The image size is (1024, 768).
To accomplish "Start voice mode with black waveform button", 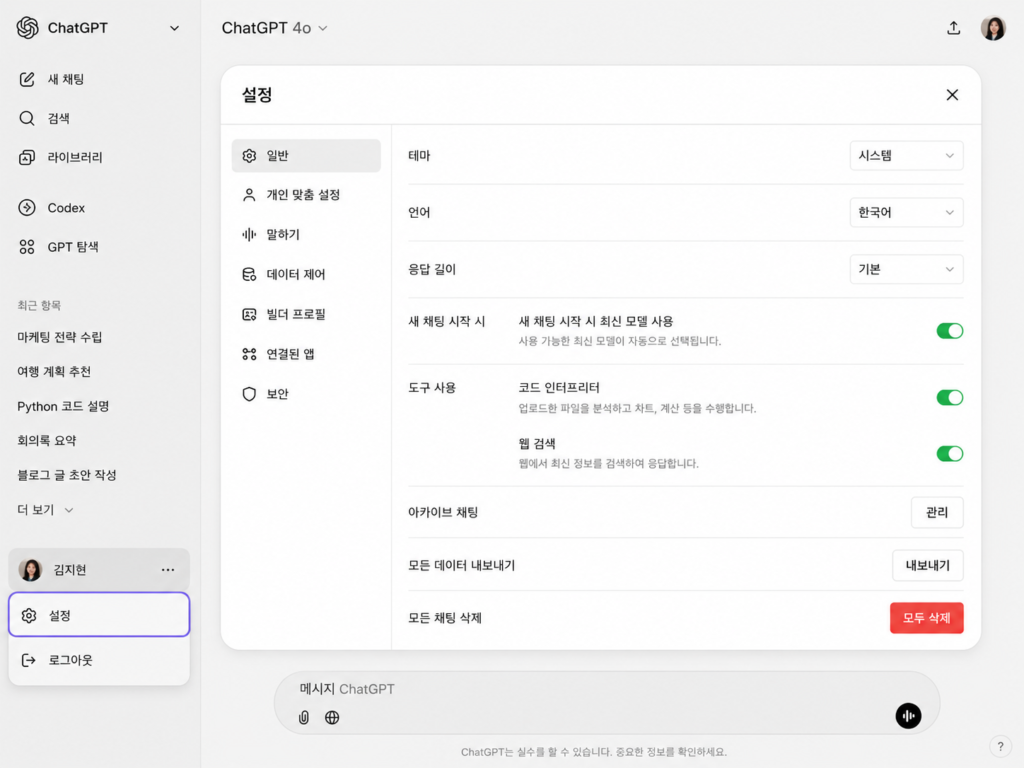I will tap(908, 716).
